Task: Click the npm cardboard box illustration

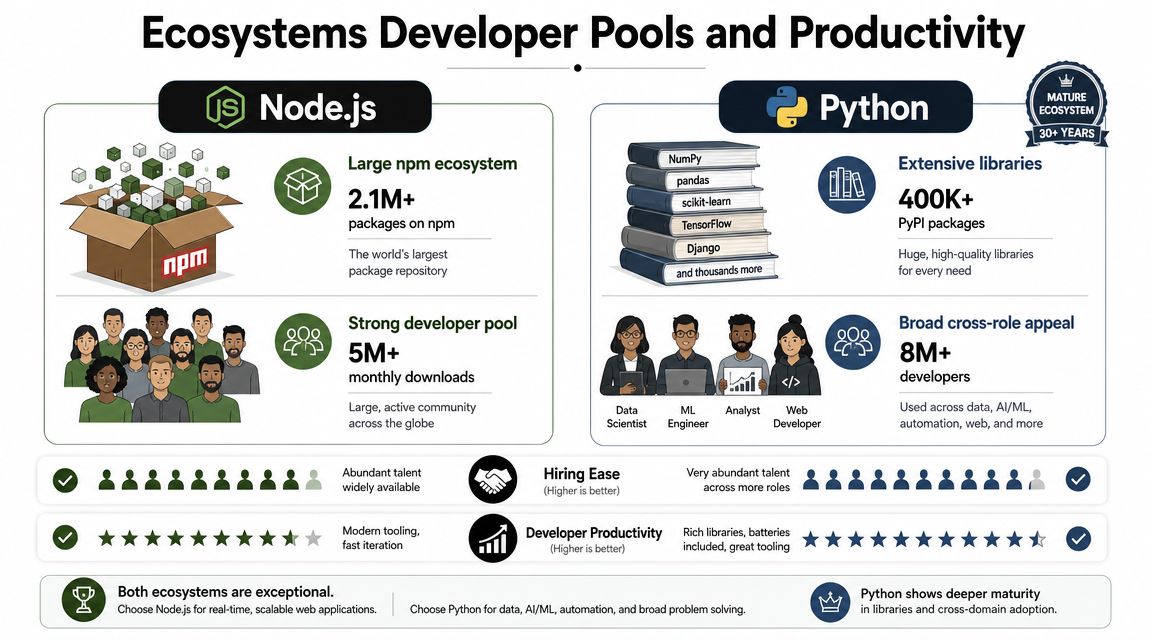Action: click(x=152, y=217)
